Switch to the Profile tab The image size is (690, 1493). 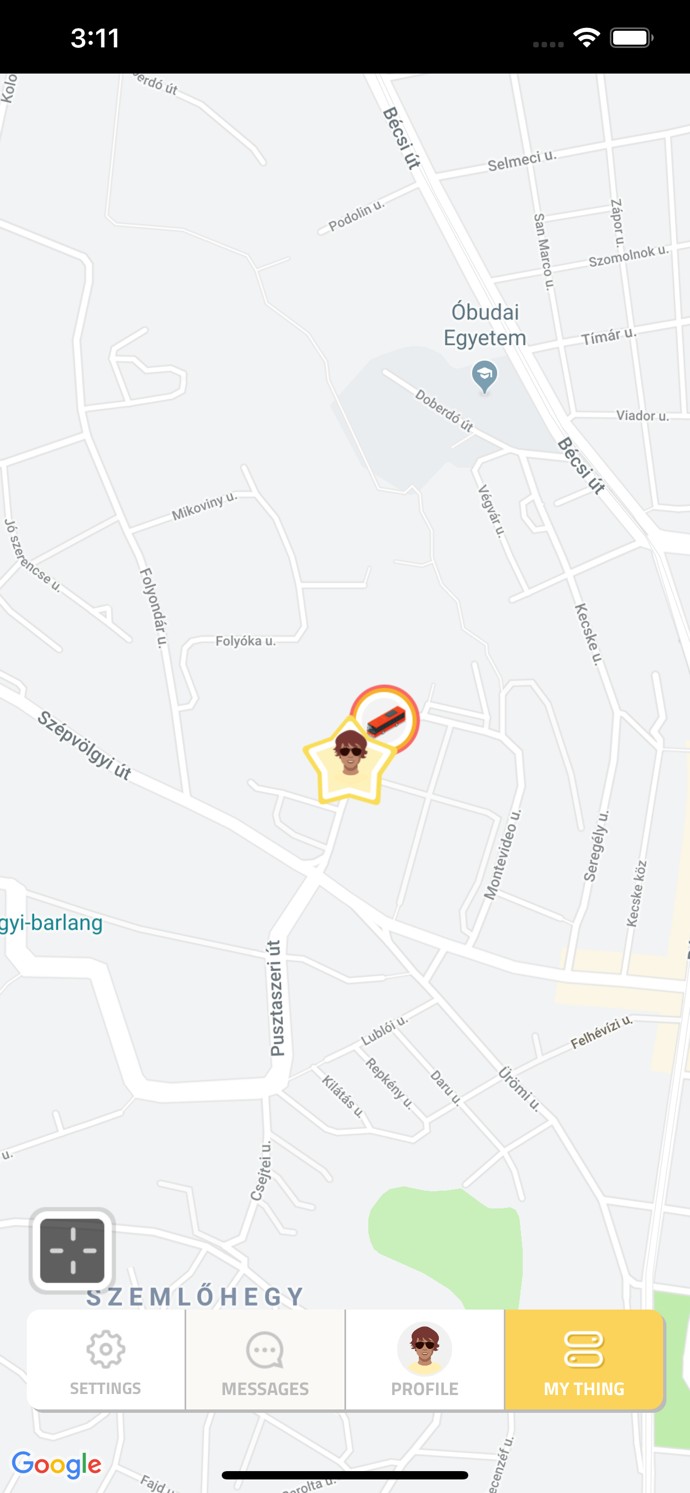click(425, 1360)
